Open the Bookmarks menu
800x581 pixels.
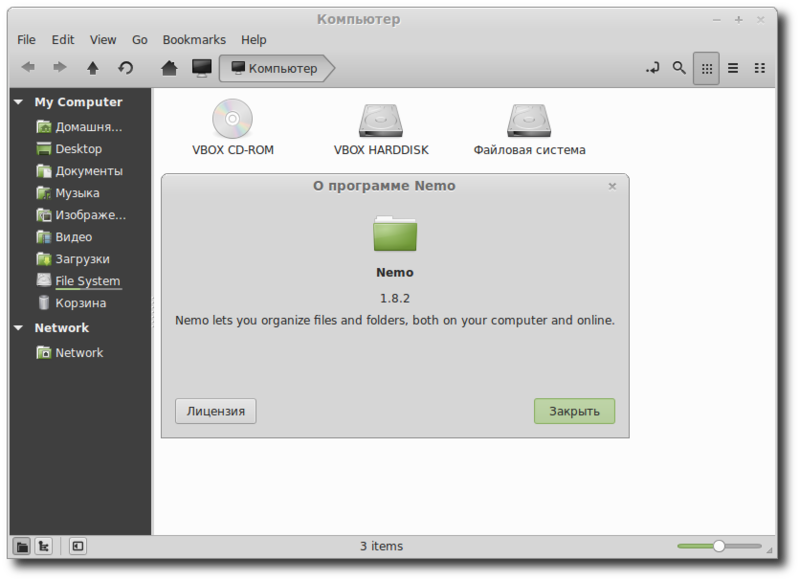pyautogui.click(x=194, y=39)
